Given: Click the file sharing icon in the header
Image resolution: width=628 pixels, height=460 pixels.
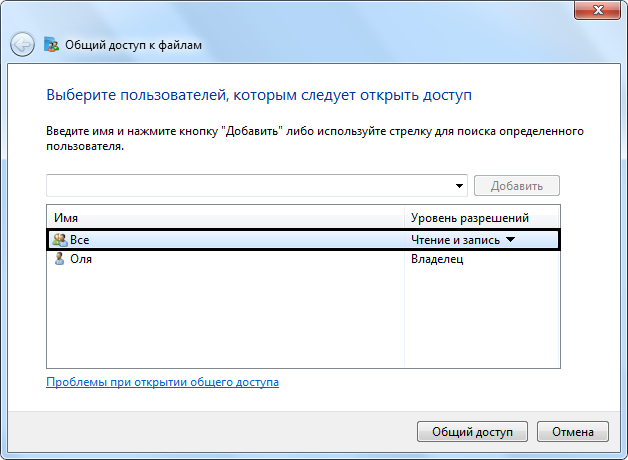Looking at the screenshot, I should click(x=52, y=44).
